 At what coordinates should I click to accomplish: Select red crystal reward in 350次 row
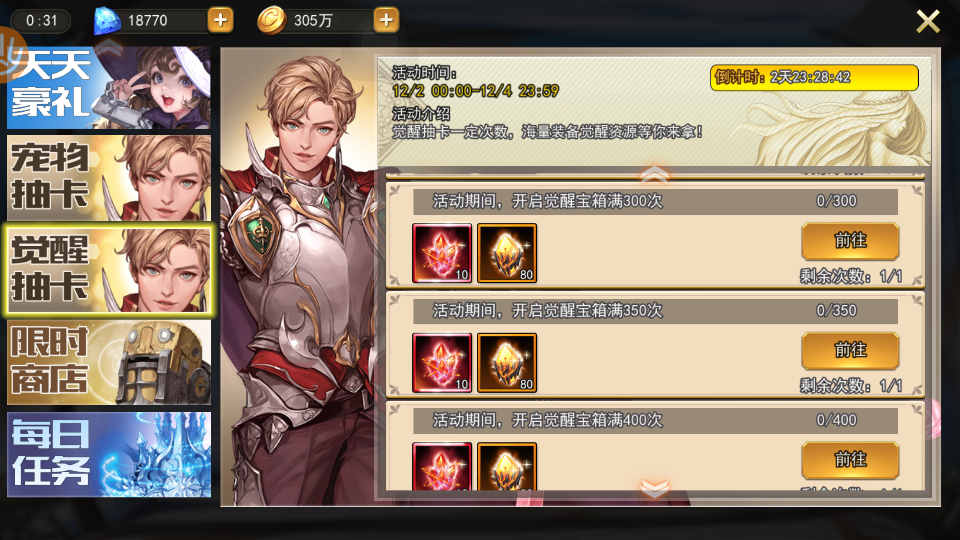tap(442, 362)
